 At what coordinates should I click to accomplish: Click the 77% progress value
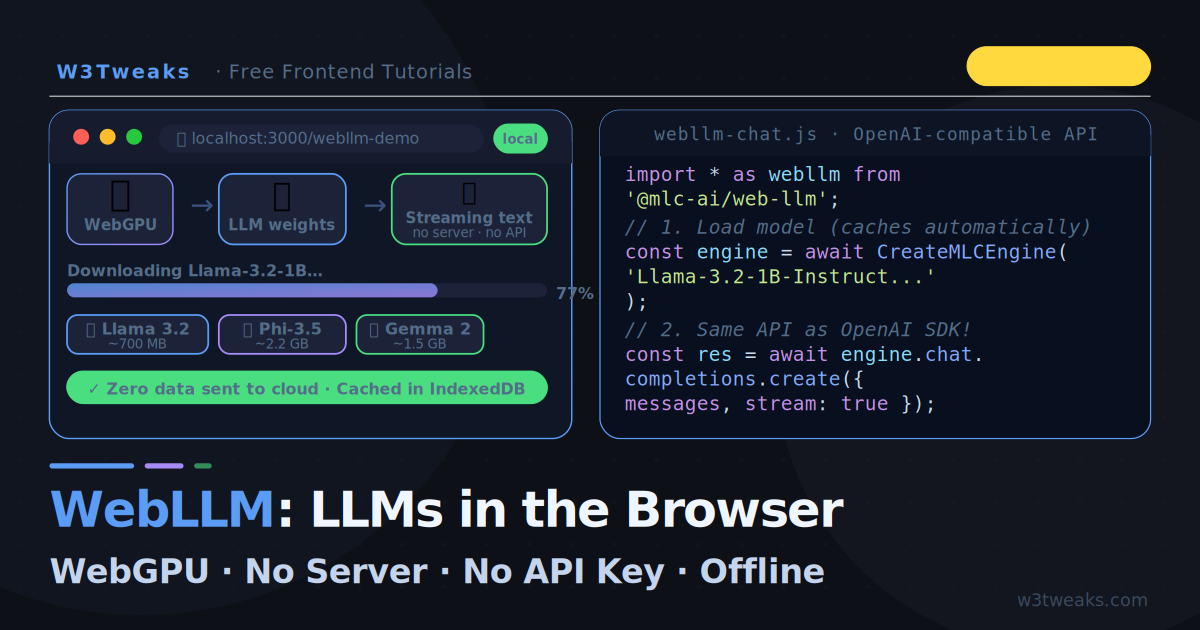coord(575,293)
